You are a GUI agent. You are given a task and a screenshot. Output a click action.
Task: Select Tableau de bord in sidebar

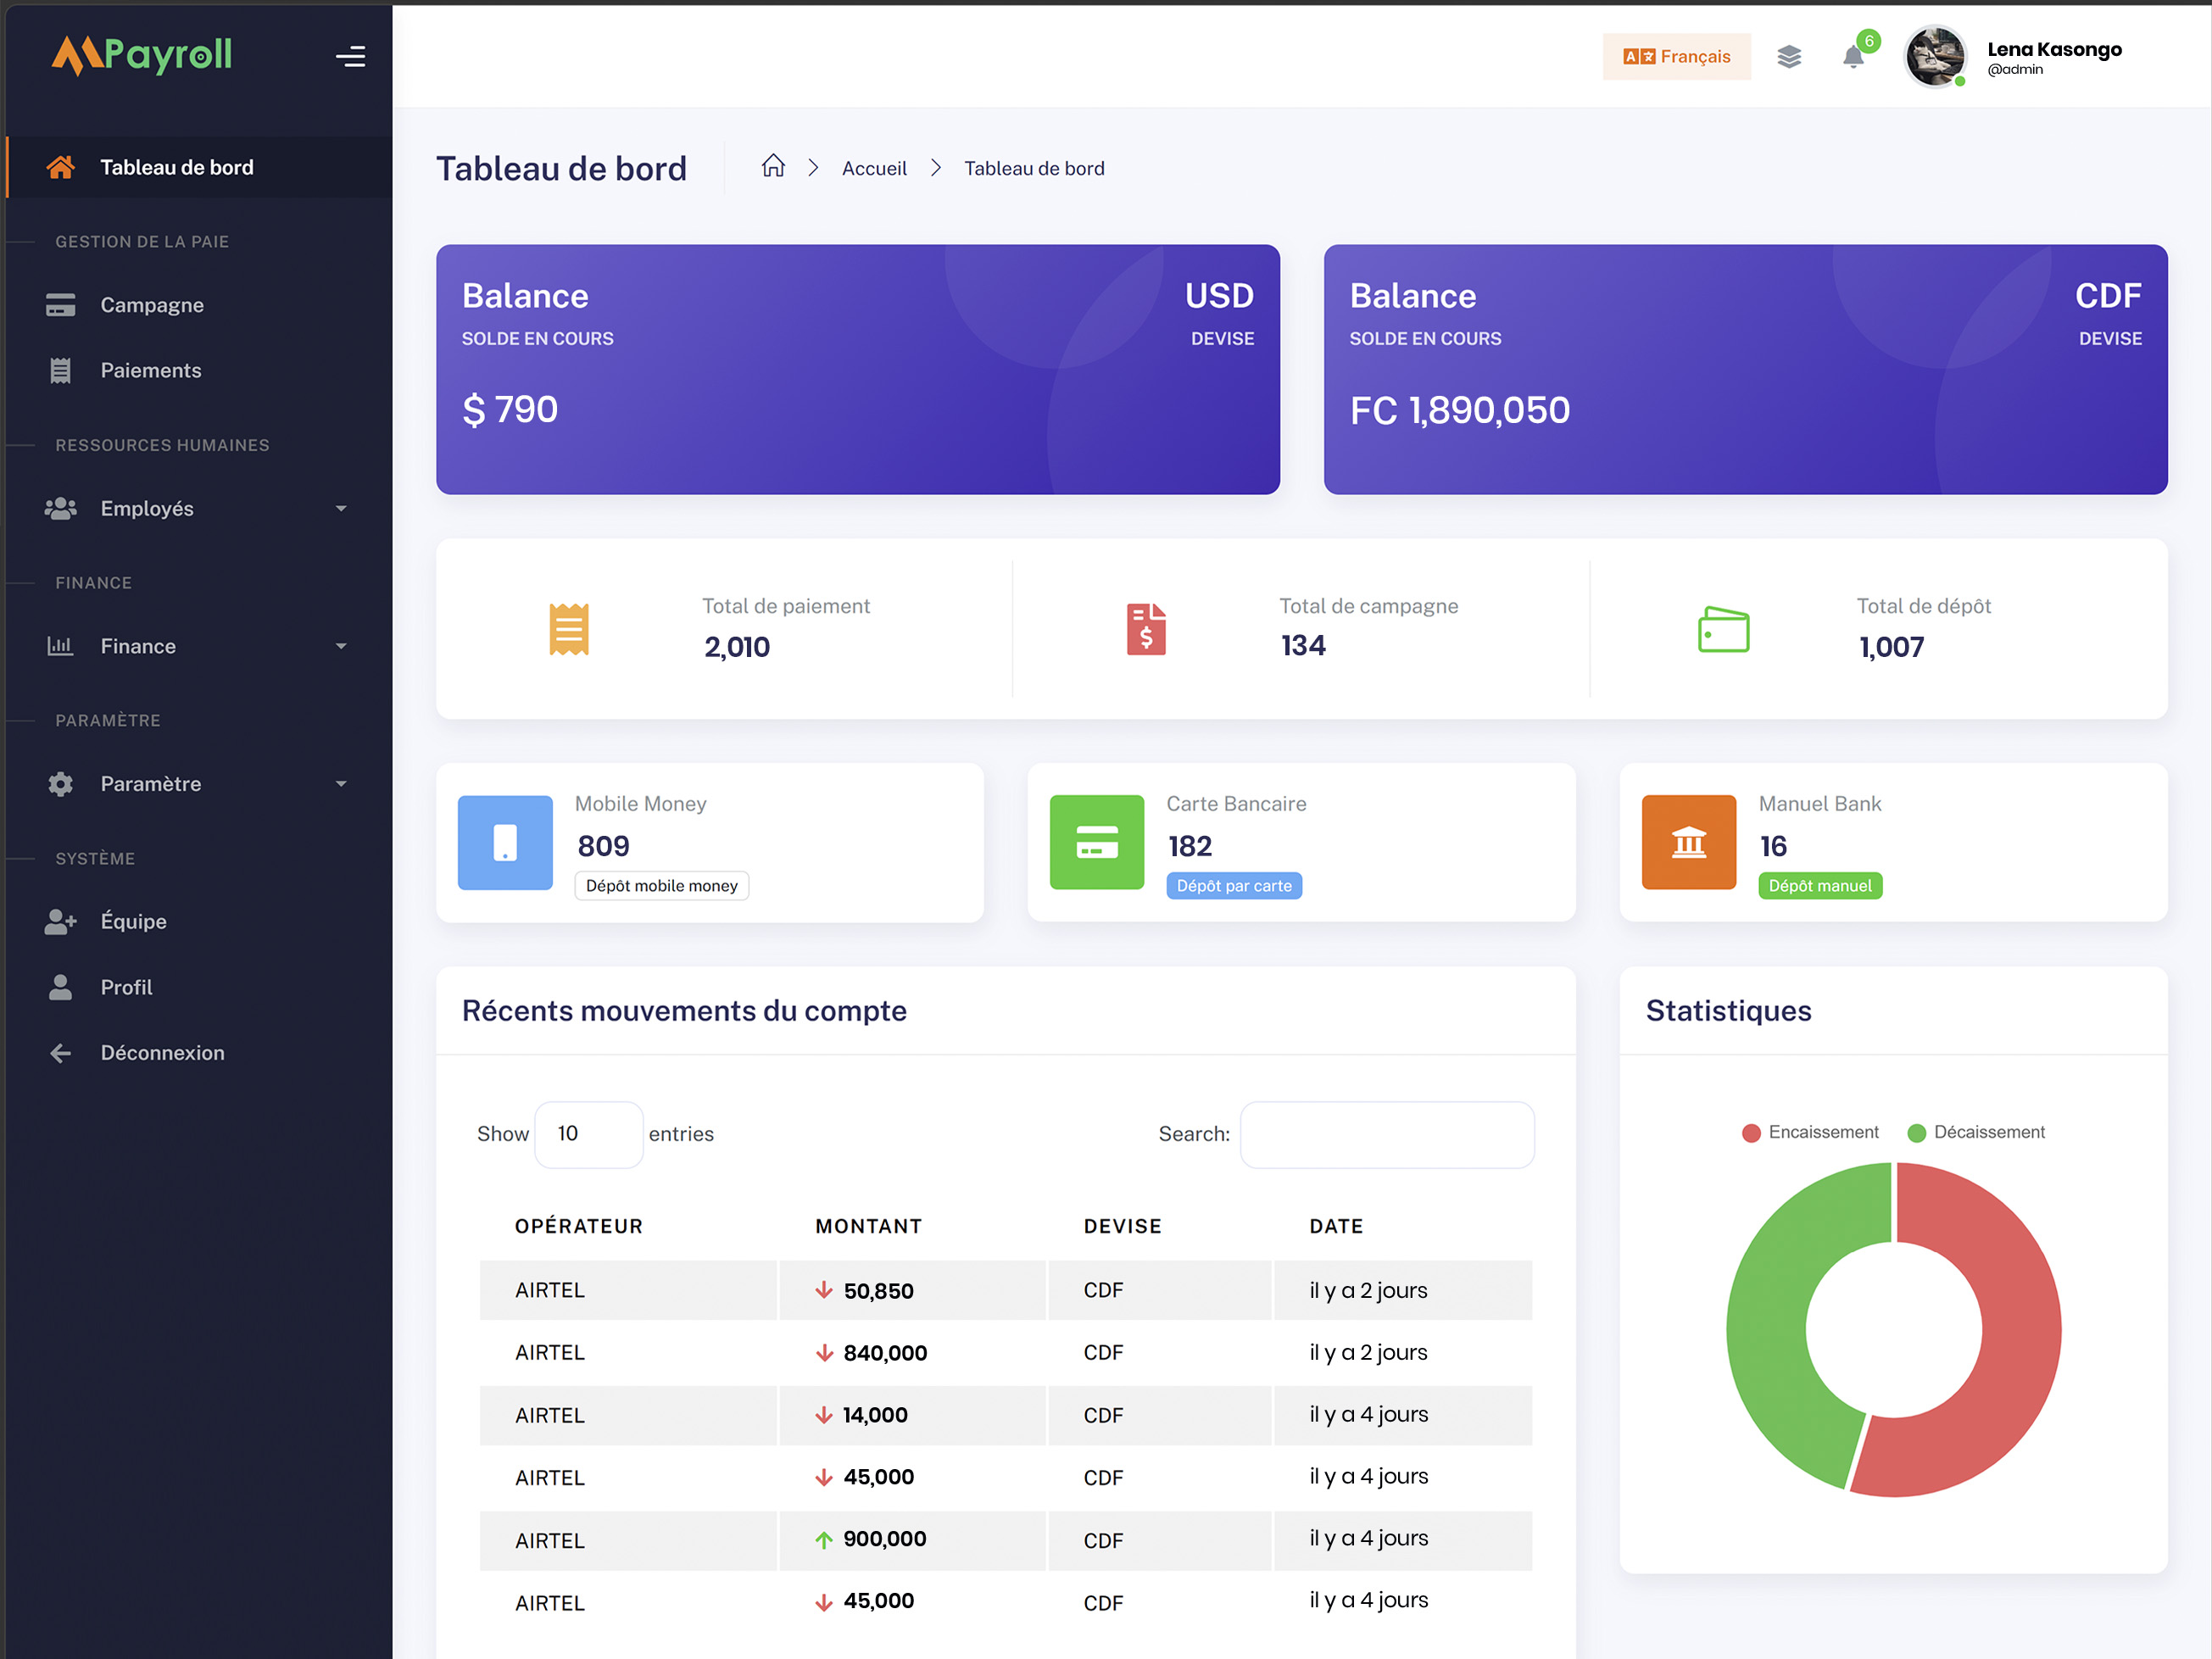(198, 167)
